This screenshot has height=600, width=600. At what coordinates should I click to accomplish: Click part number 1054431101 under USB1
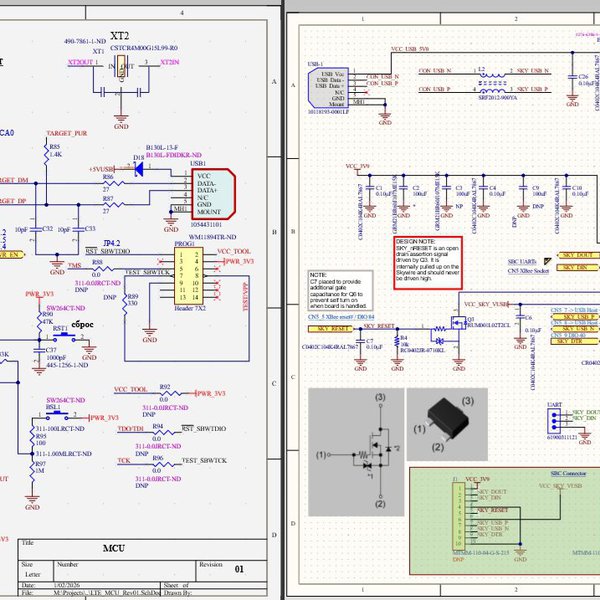[206, 224]
